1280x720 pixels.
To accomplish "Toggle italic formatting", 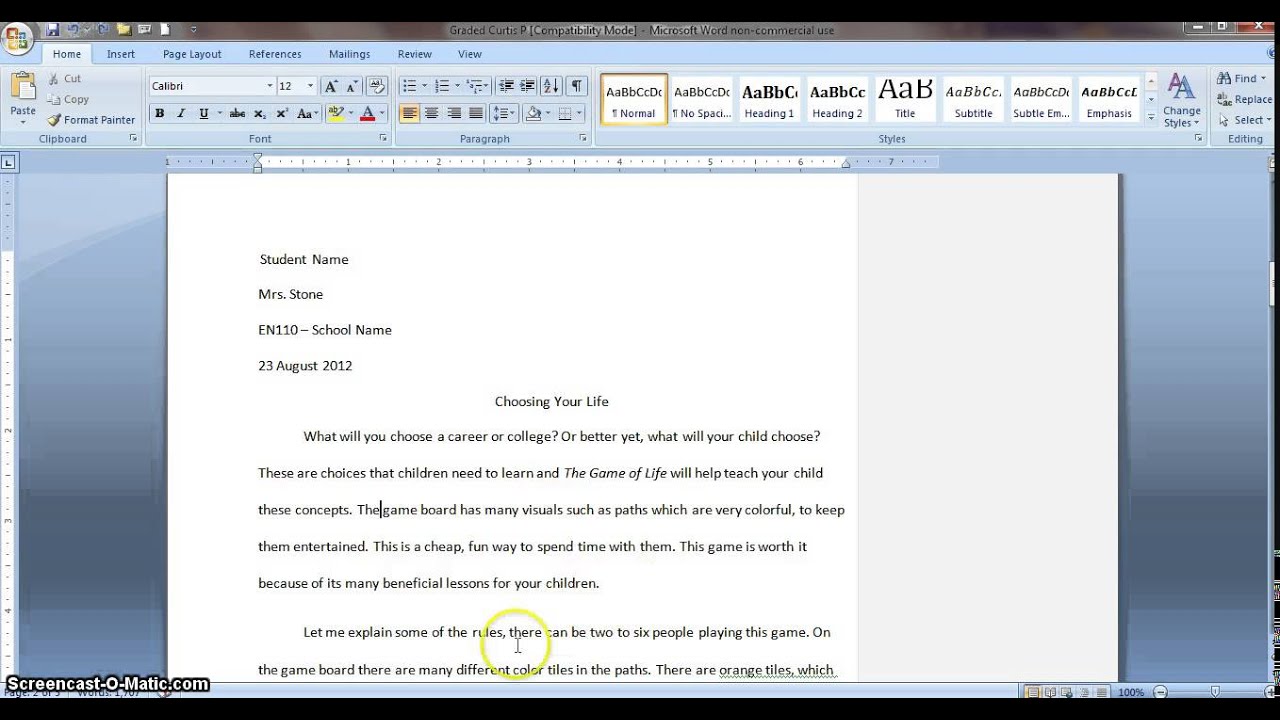I will (x=181, y=114).
